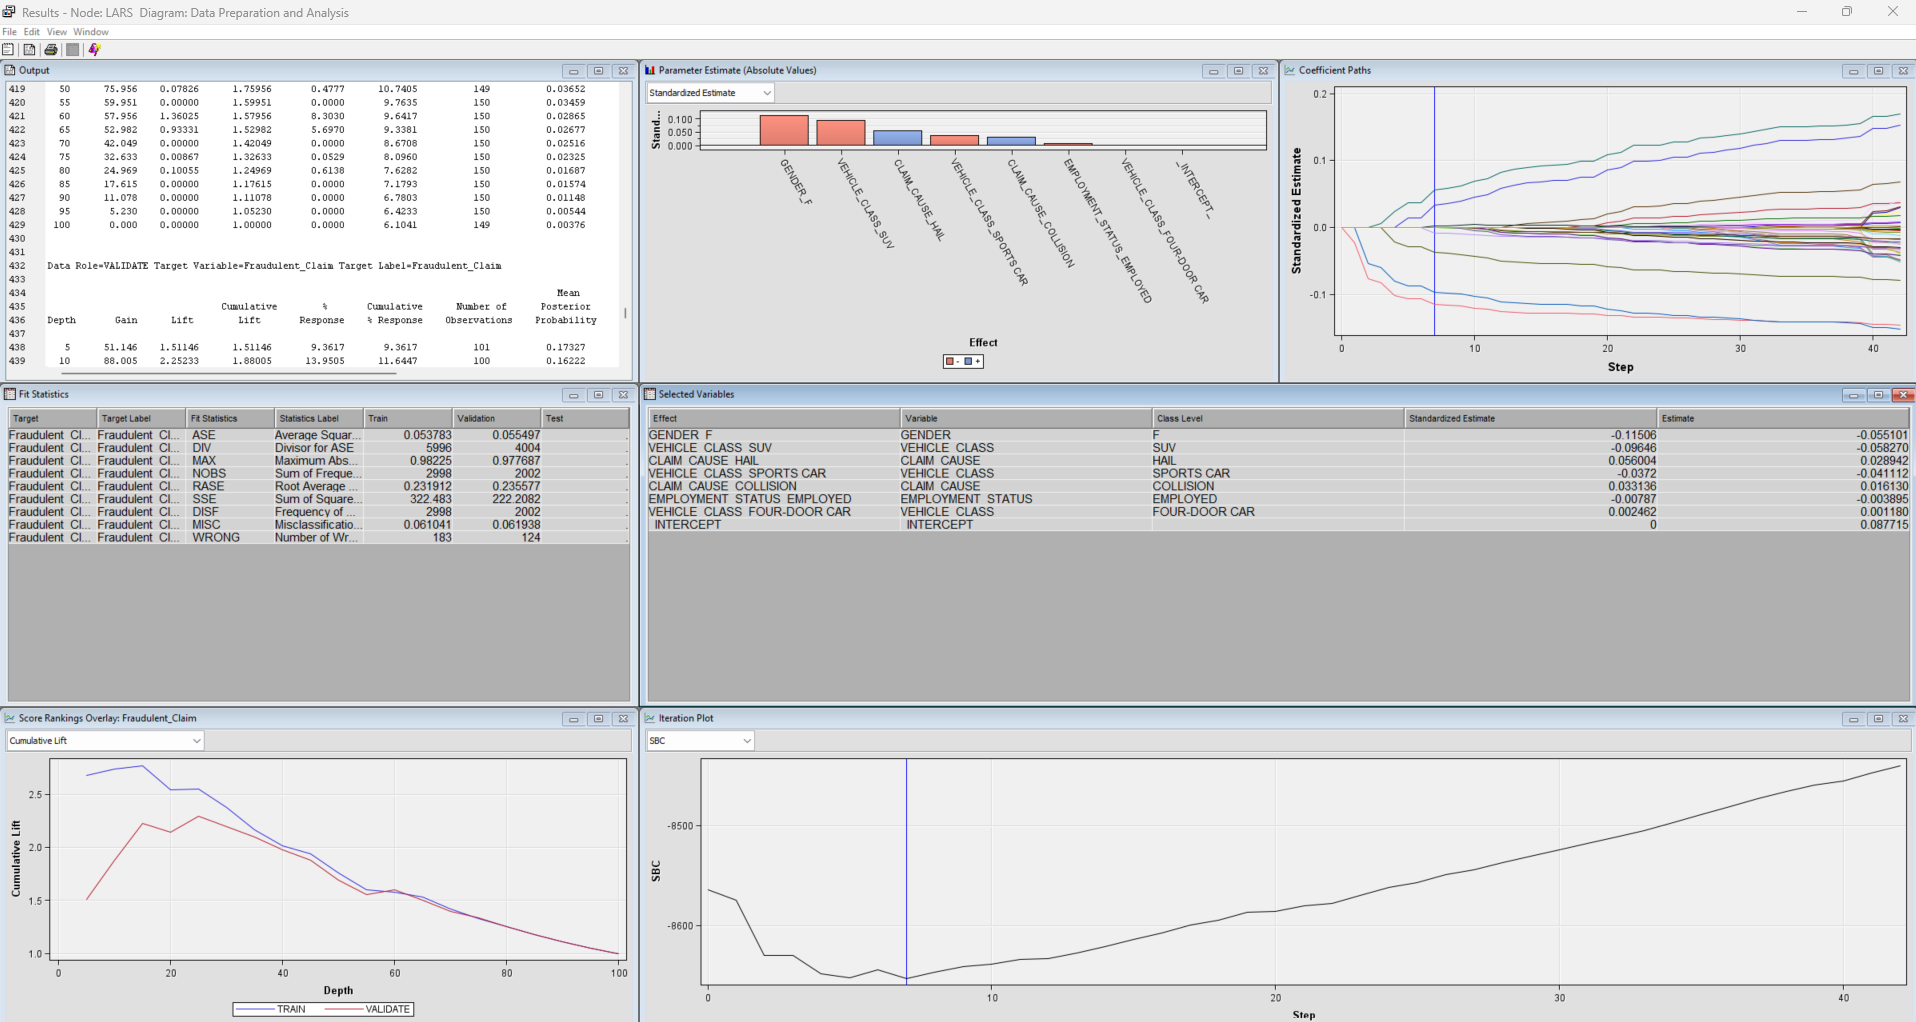Click the Results window title bar icon
This screenshot has width=1916, height=1022.
(x=9, y=12)
